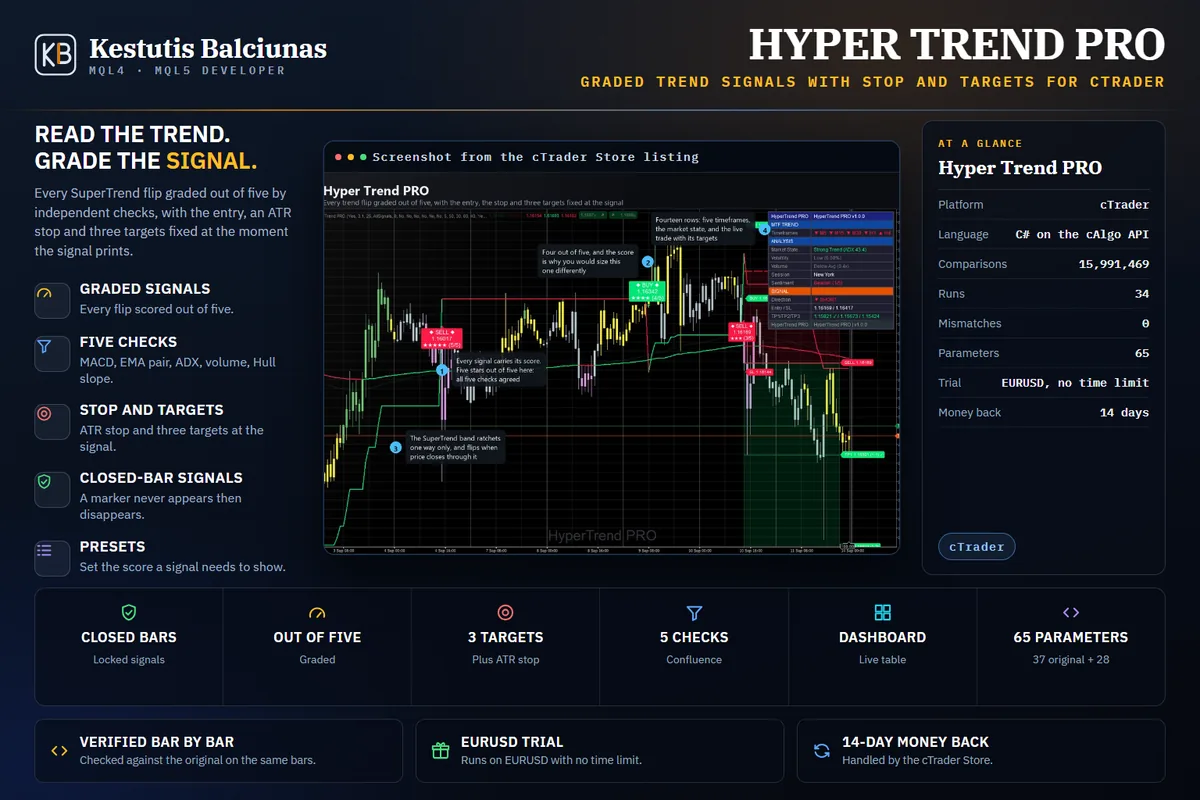Click the Platform row value cTrader

(1124, 205)
